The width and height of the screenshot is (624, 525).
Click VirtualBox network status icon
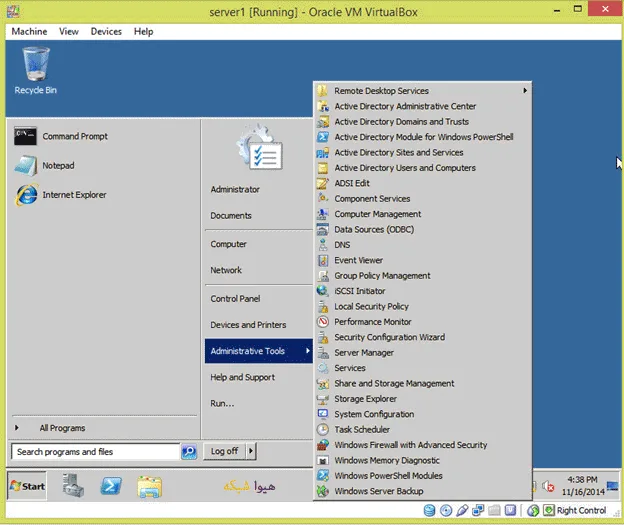click(x=478, y=510)
